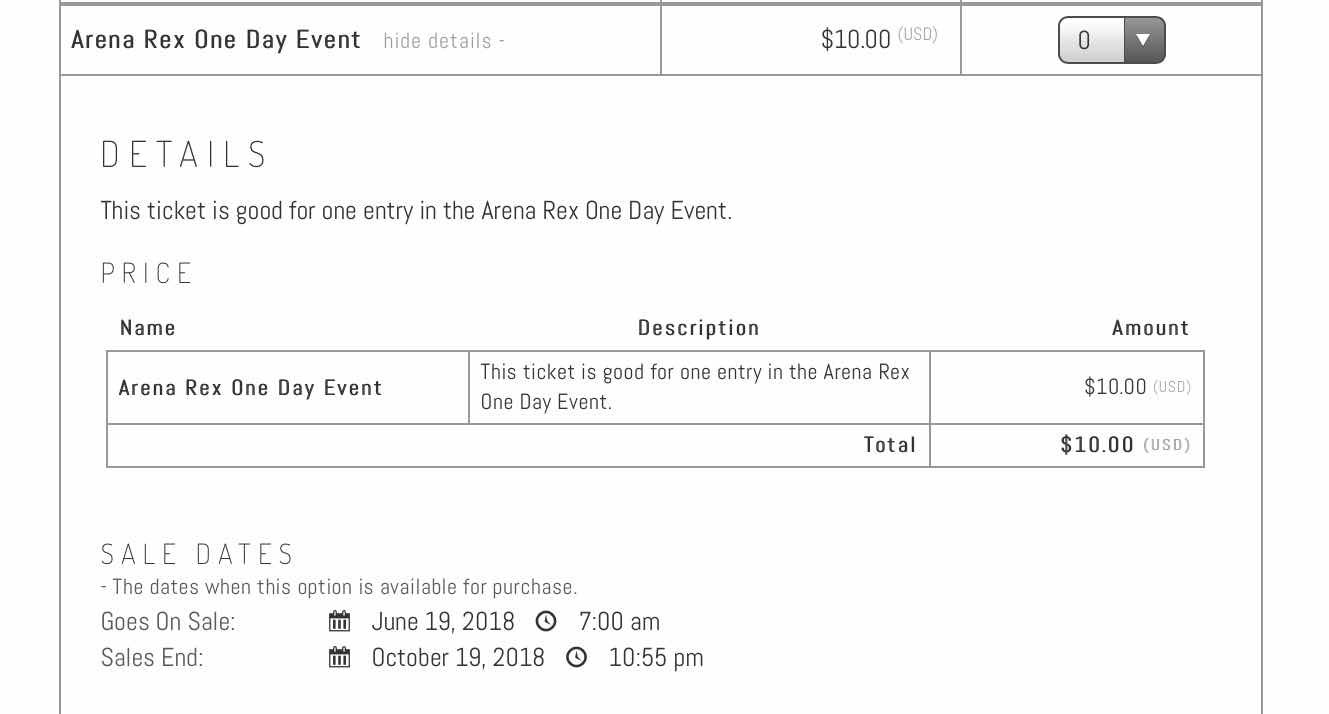
Task: Click the 7:00 am start time
Action: coord(619,622)
